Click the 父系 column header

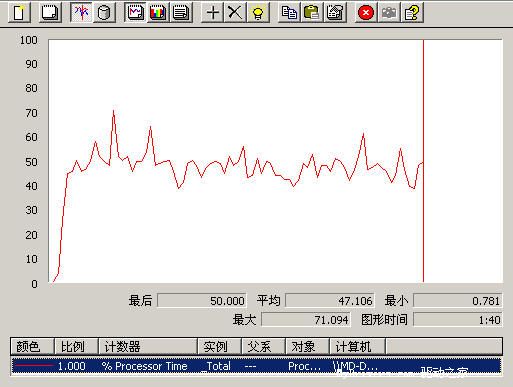(x=263, y=347)
